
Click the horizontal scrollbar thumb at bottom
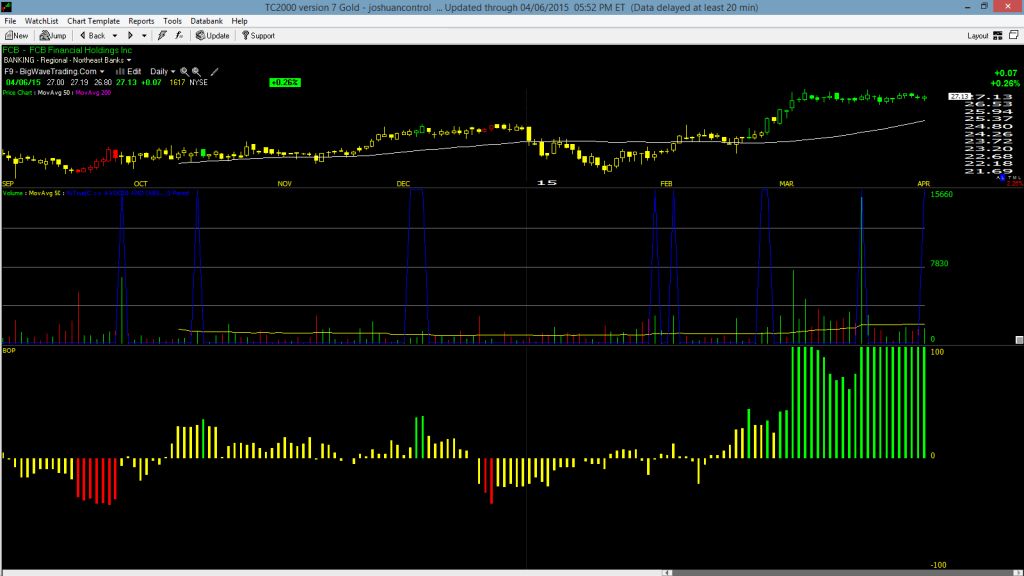(841, 573)
